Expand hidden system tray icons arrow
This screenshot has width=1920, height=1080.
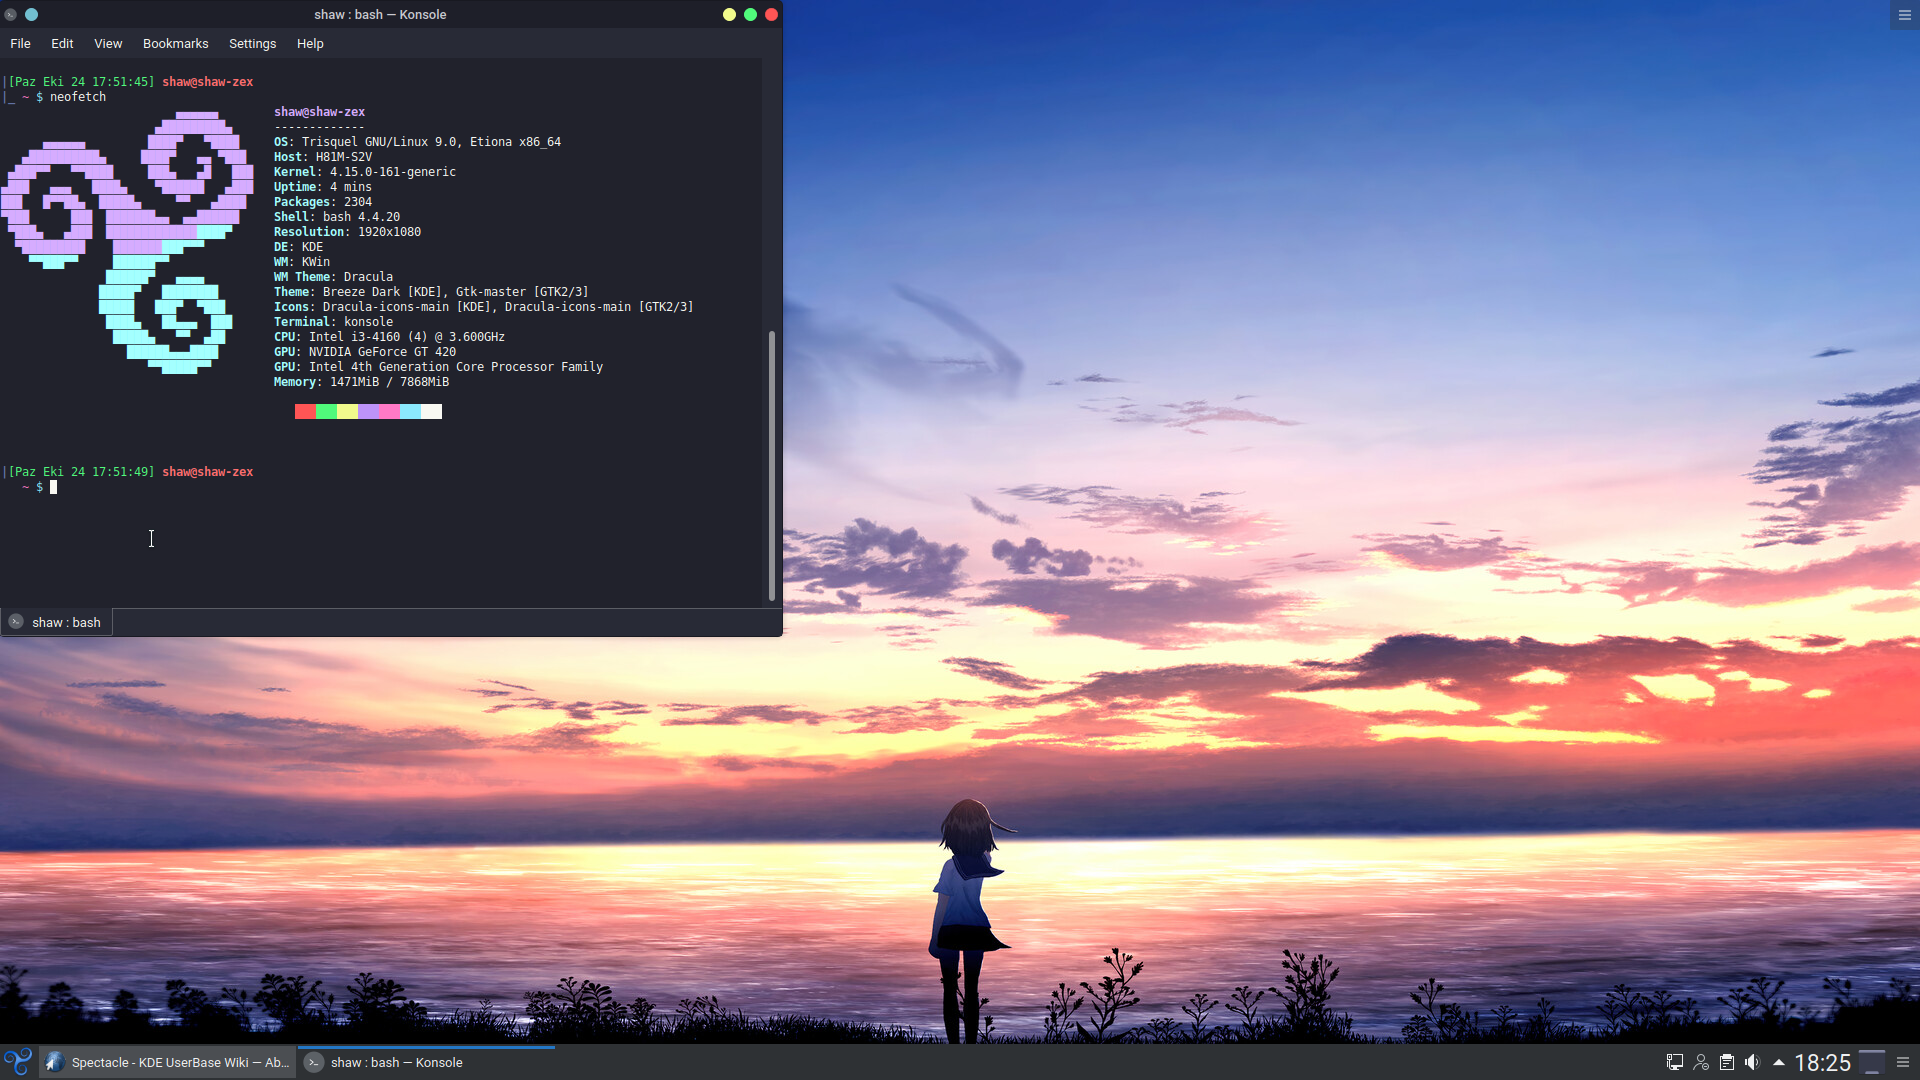(x=1778, y=1062)
